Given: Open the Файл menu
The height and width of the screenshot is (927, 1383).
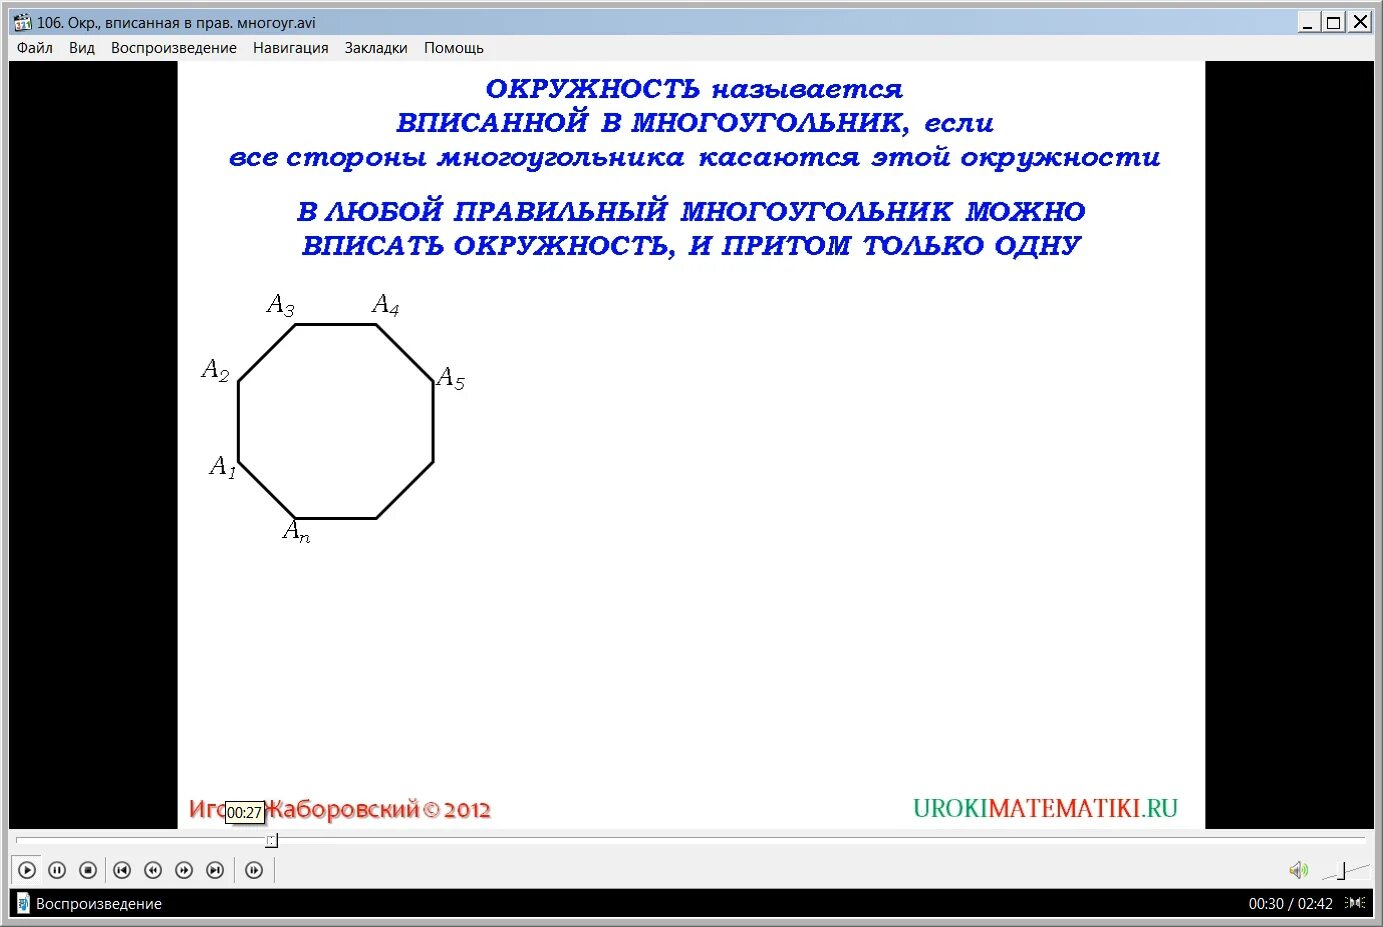Looking at the screenshot, I should pyautogui.click(x=35, y=48).
